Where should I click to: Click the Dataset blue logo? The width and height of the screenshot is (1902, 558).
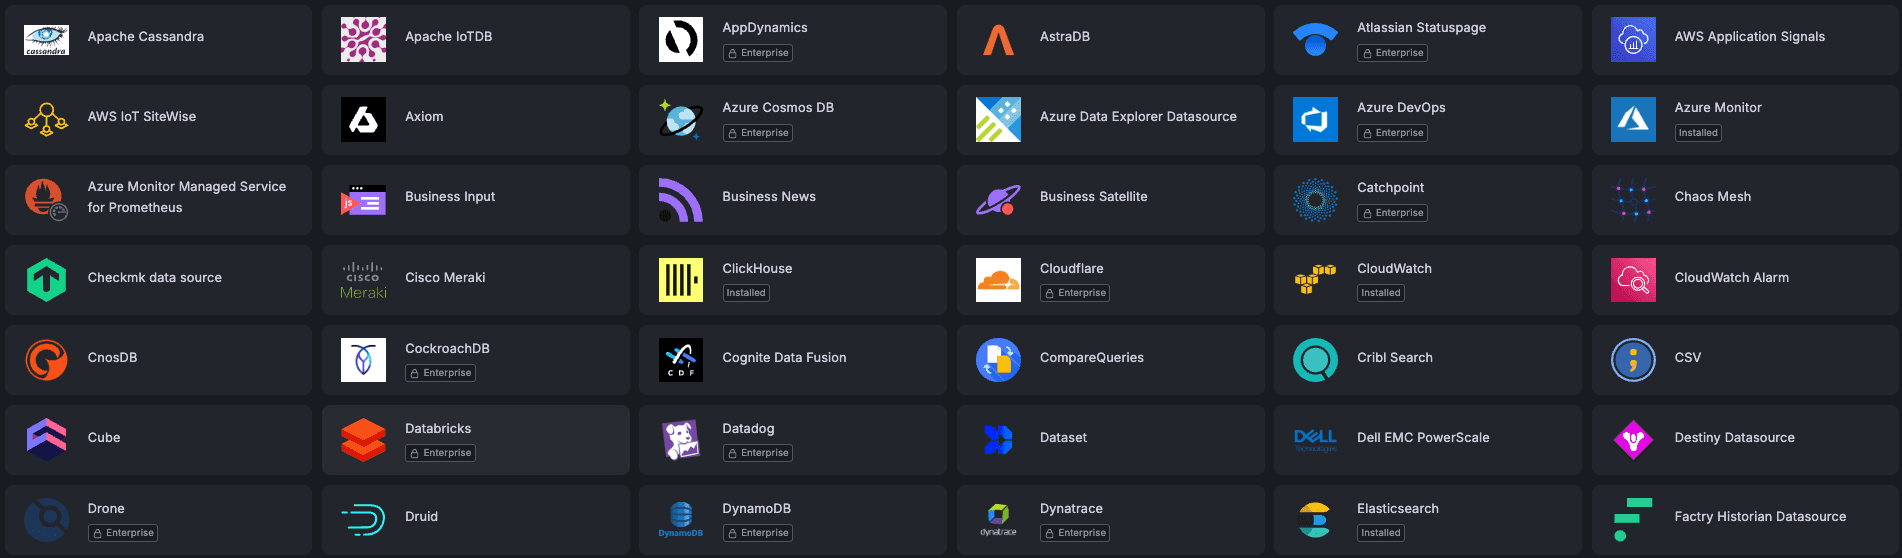[998, 440]
